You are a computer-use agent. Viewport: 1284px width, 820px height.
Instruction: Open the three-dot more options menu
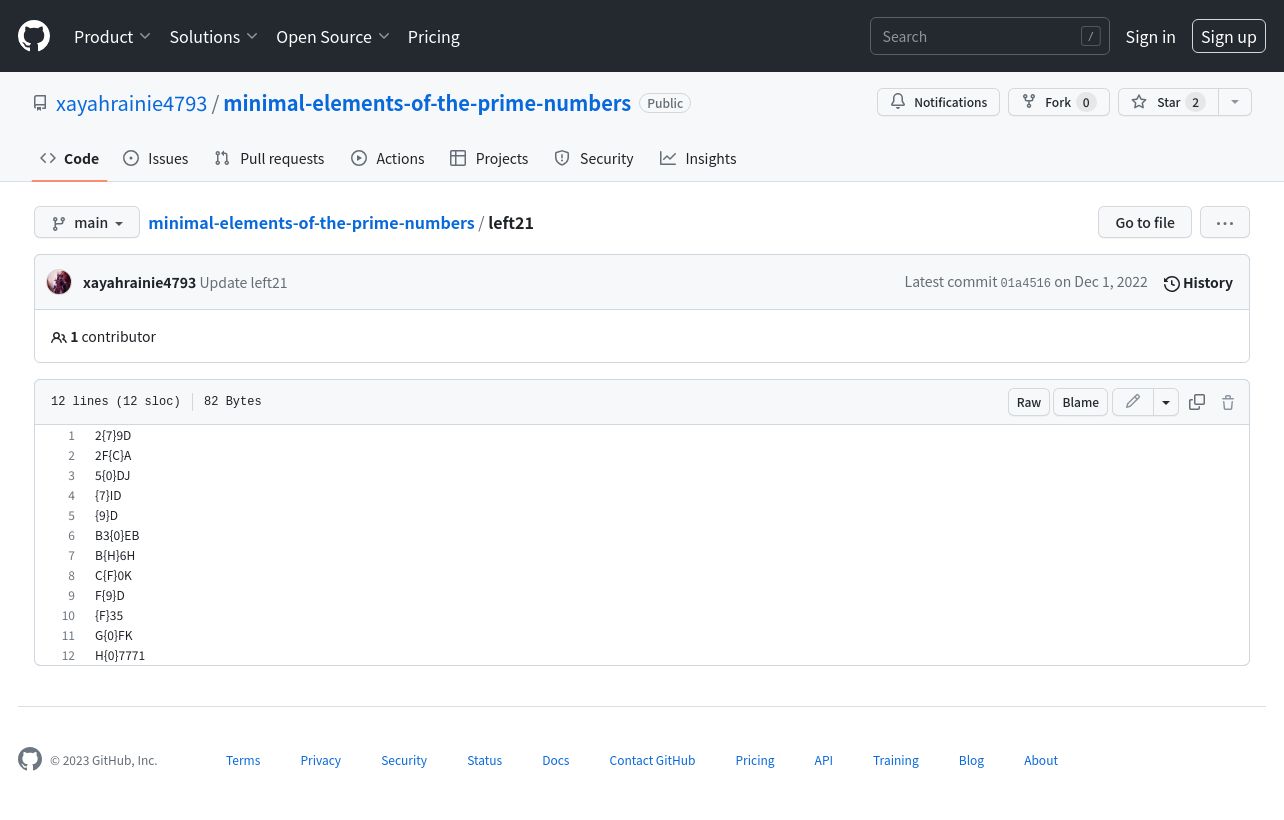tap(1225, 222)
